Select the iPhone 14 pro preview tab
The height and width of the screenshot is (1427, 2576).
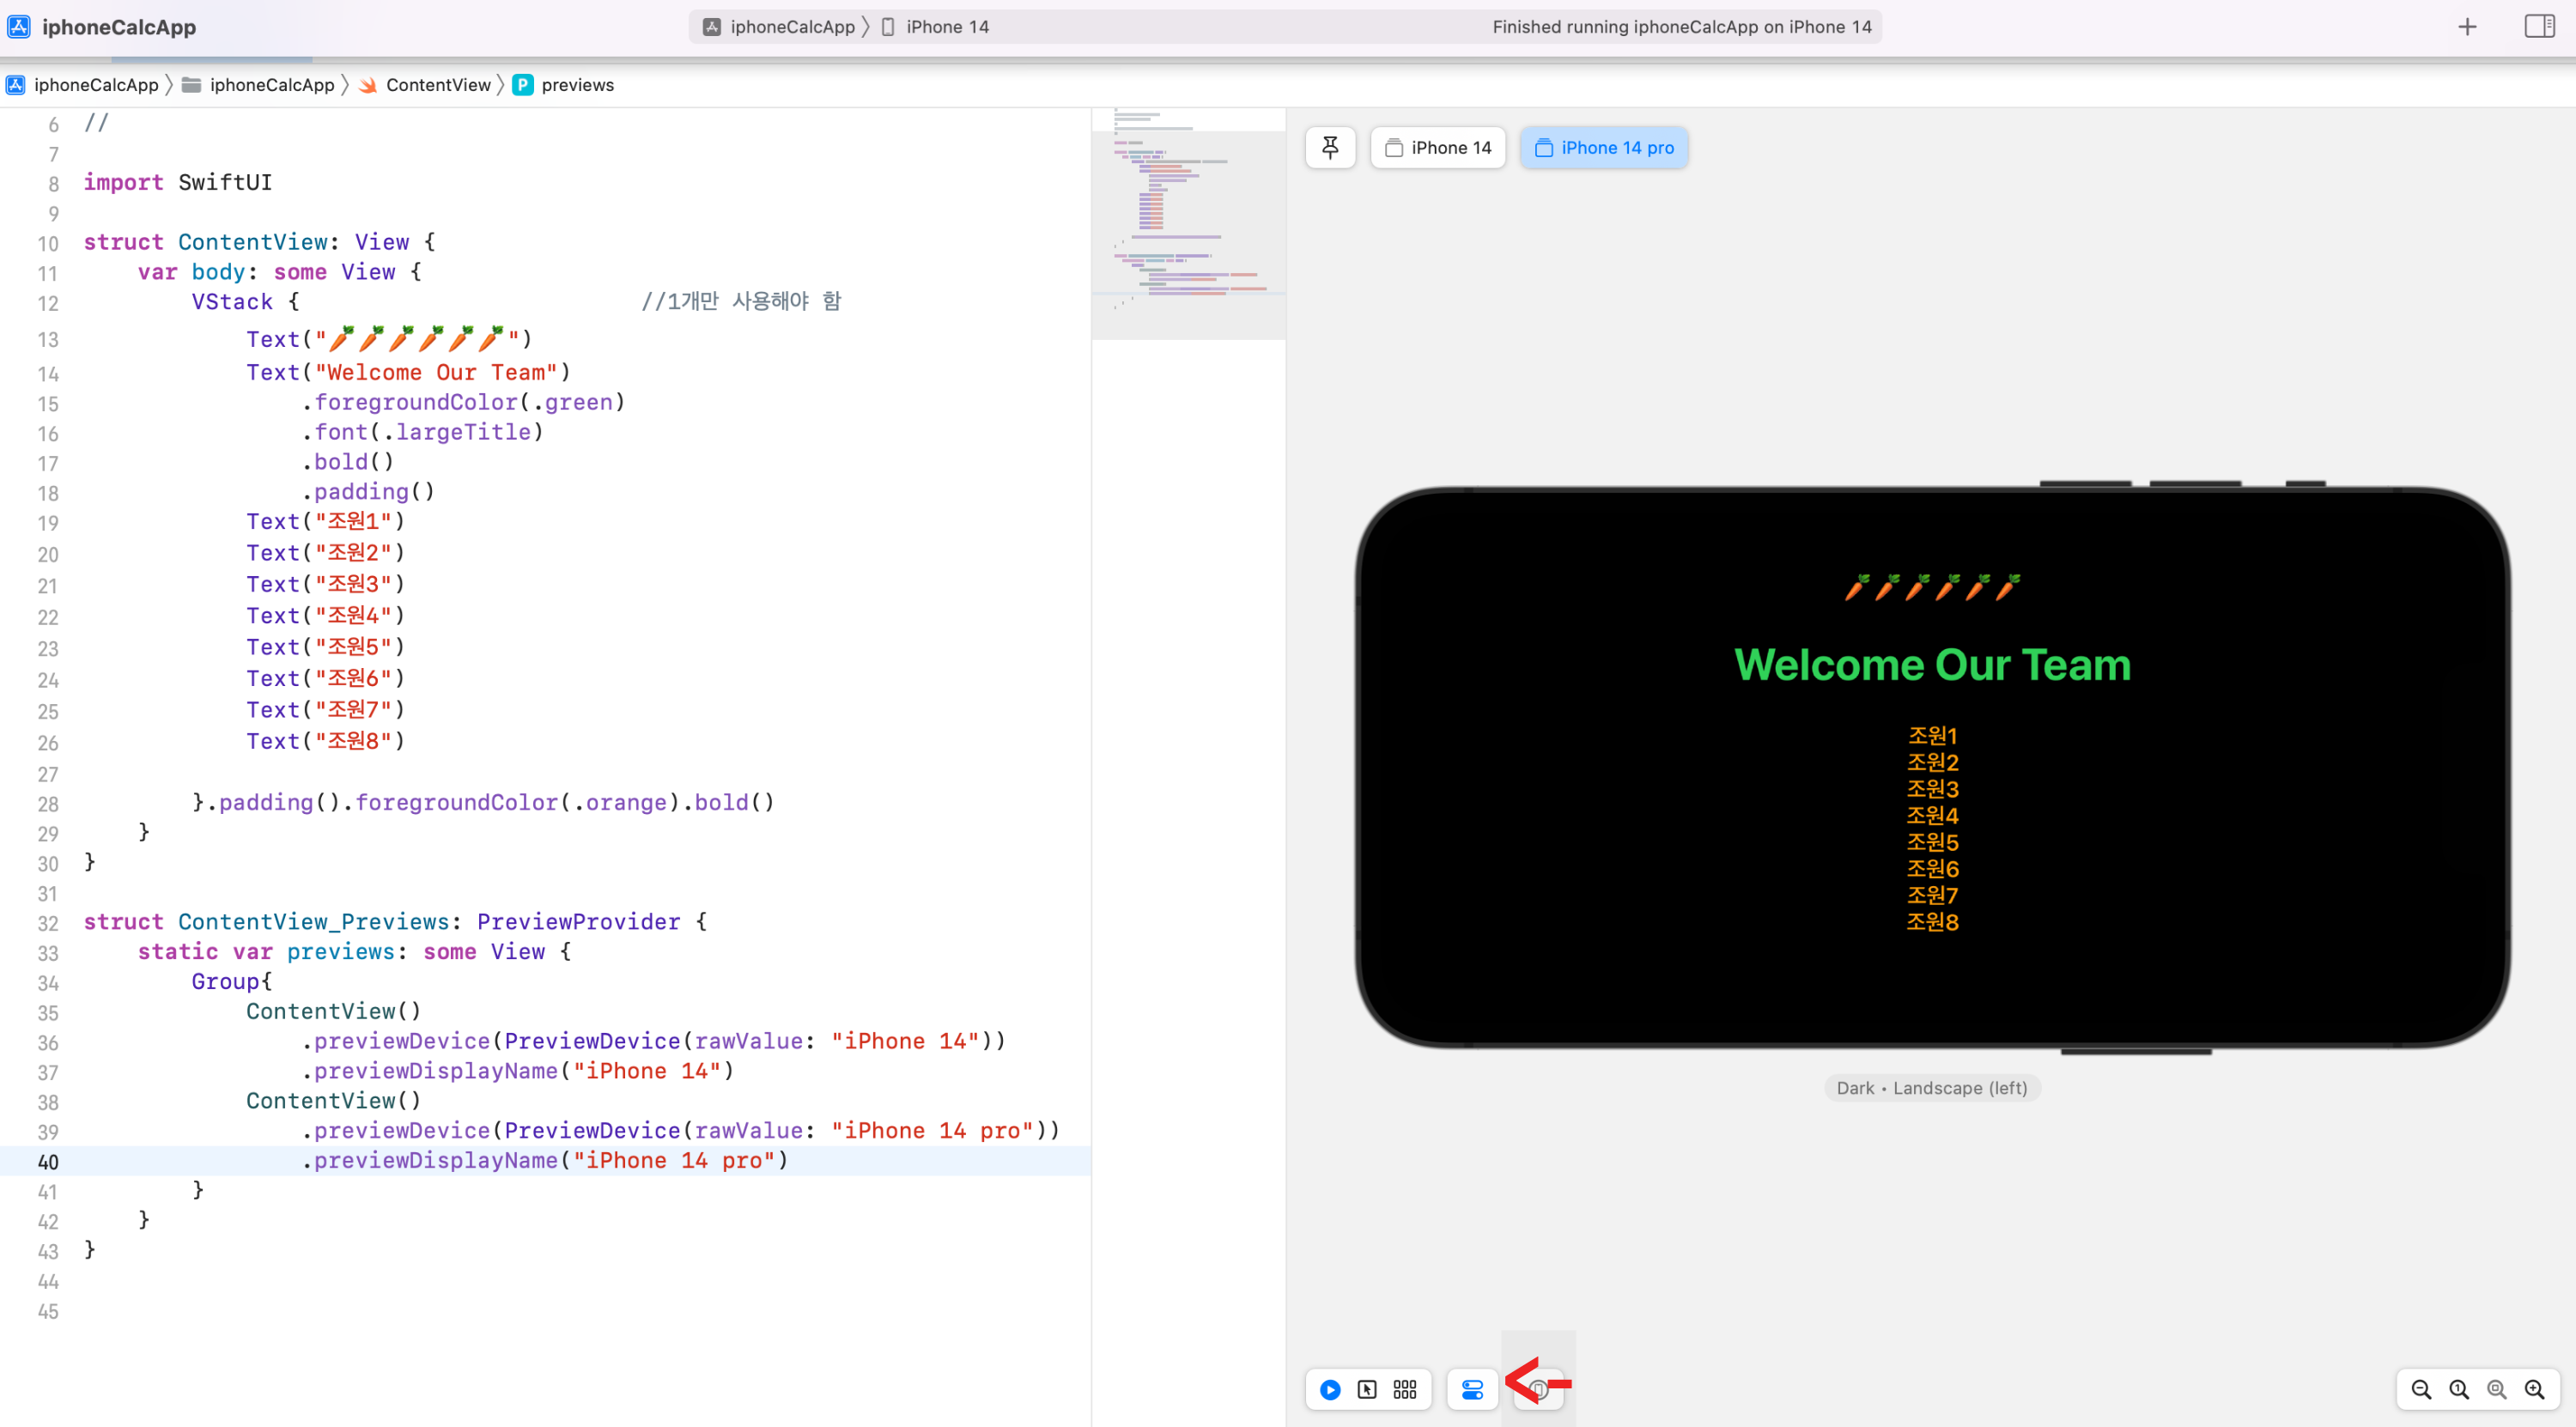[x=1604, y=148]
